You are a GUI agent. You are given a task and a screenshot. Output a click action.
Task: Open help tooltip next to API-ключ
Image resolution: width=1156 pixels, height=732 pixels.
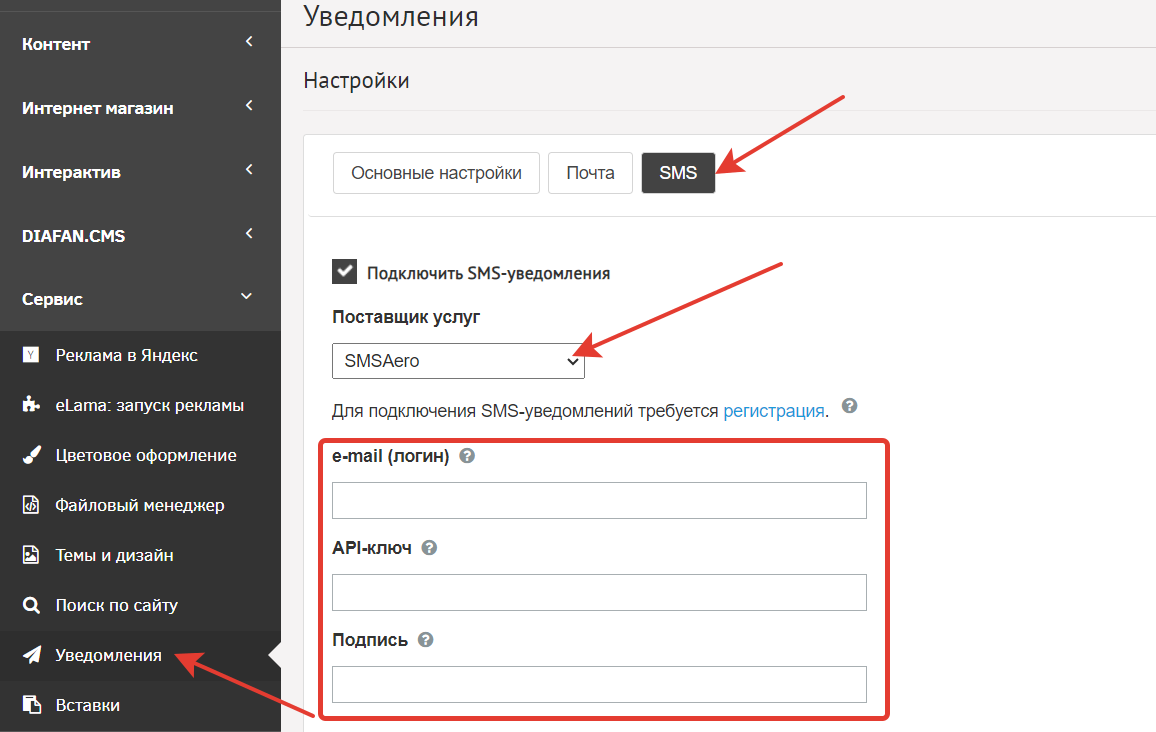coord(429,548)
